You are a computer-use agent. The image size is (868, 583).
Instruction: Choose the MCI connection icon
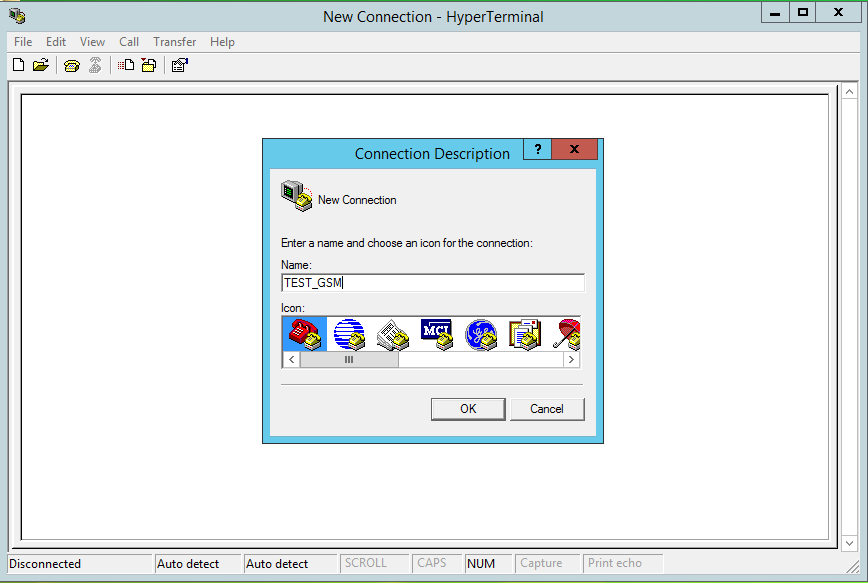tap(437, 334)
